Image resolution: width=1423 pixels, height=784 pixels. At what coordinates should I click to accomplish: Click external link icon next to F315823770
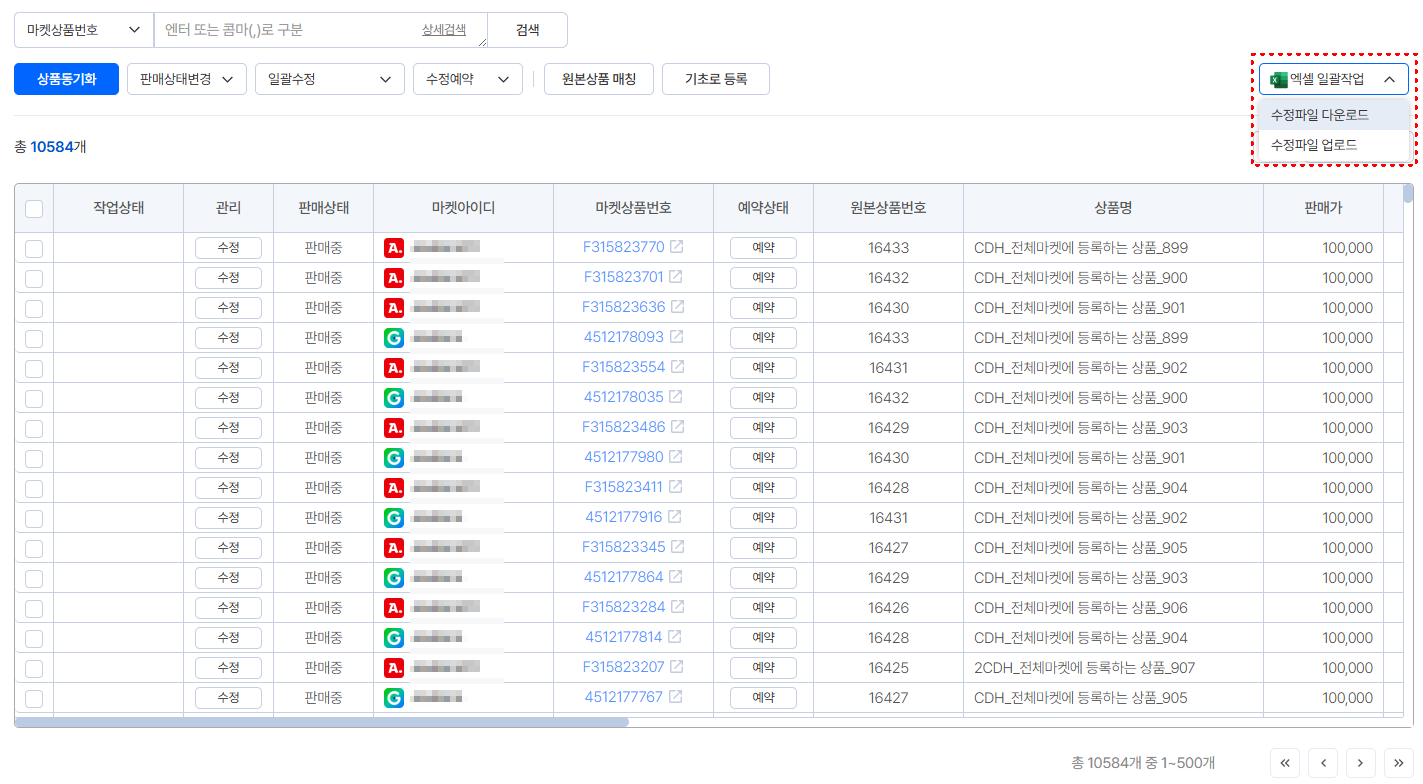point(677,247)
